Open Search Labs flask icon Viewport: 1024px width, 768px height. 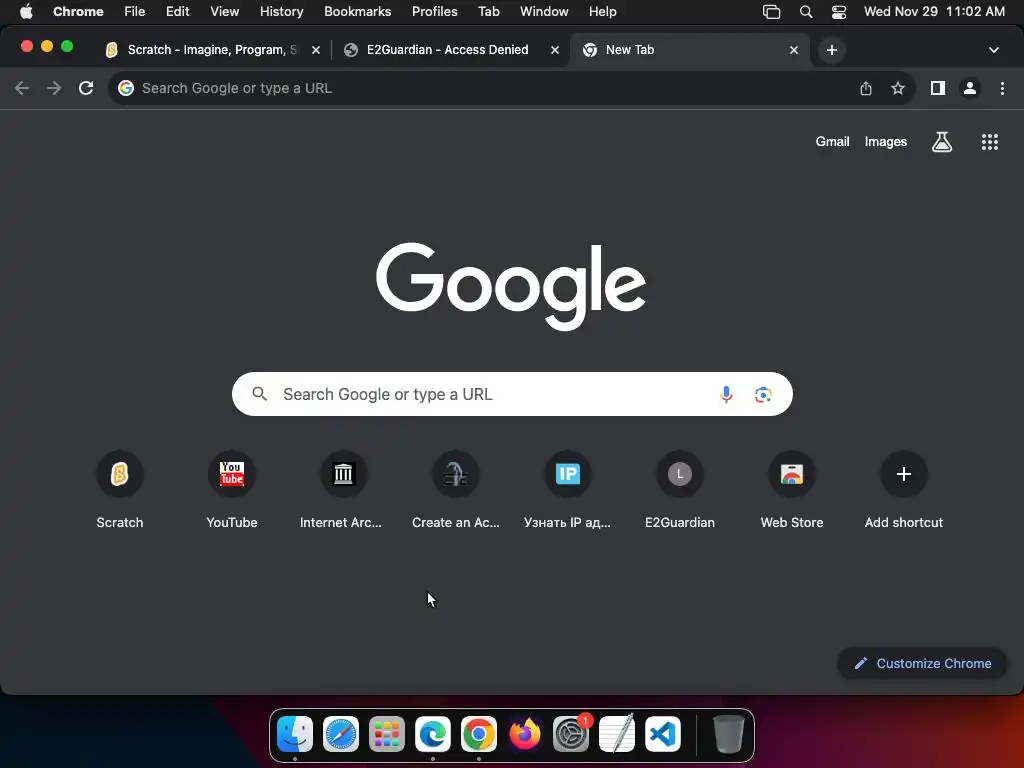click(942, 142)
